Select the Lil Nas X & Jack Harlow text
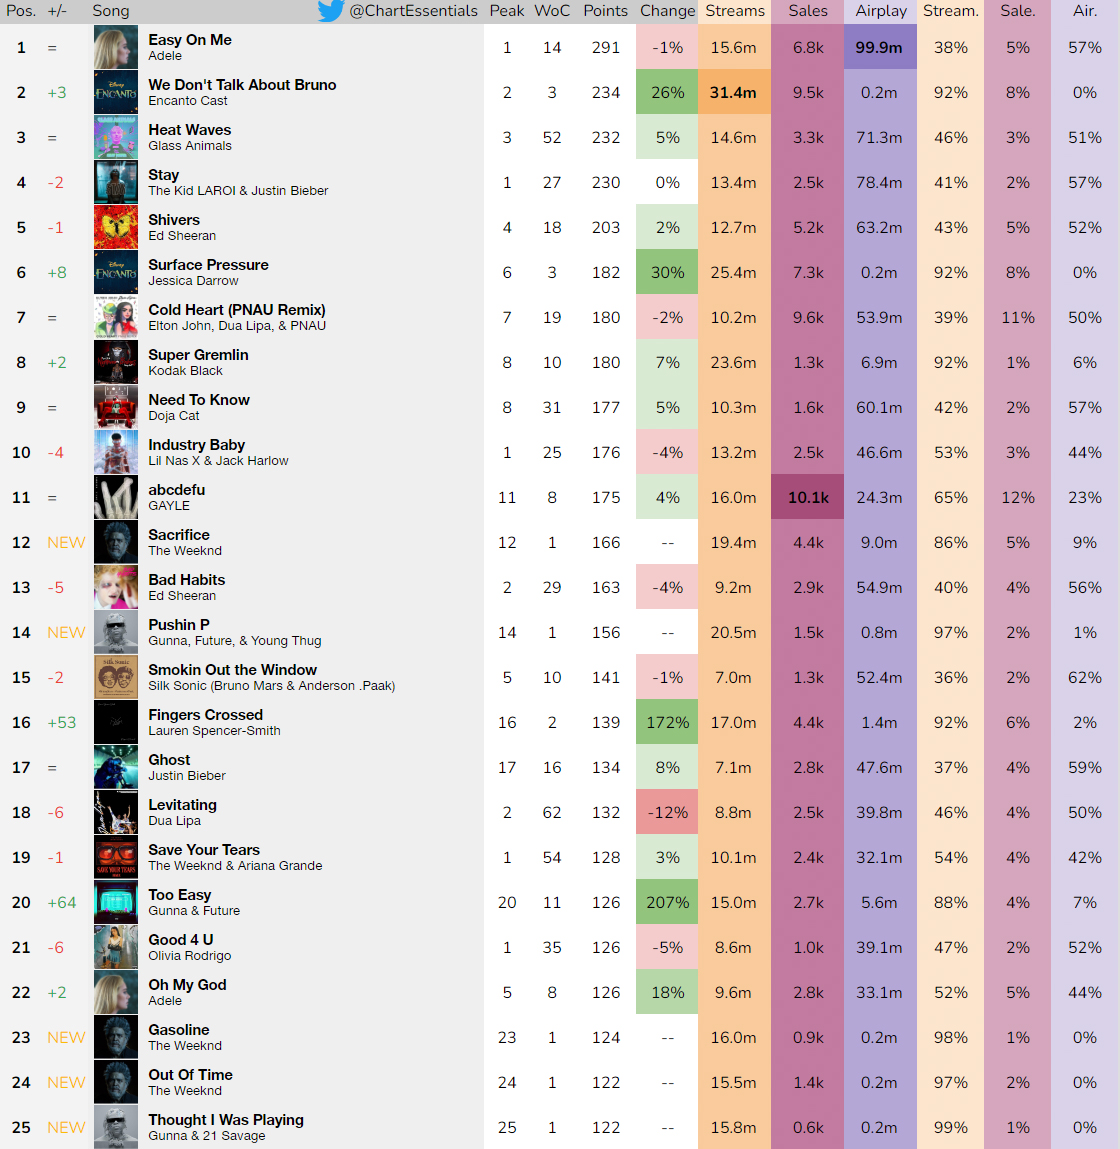 point(218,461)
